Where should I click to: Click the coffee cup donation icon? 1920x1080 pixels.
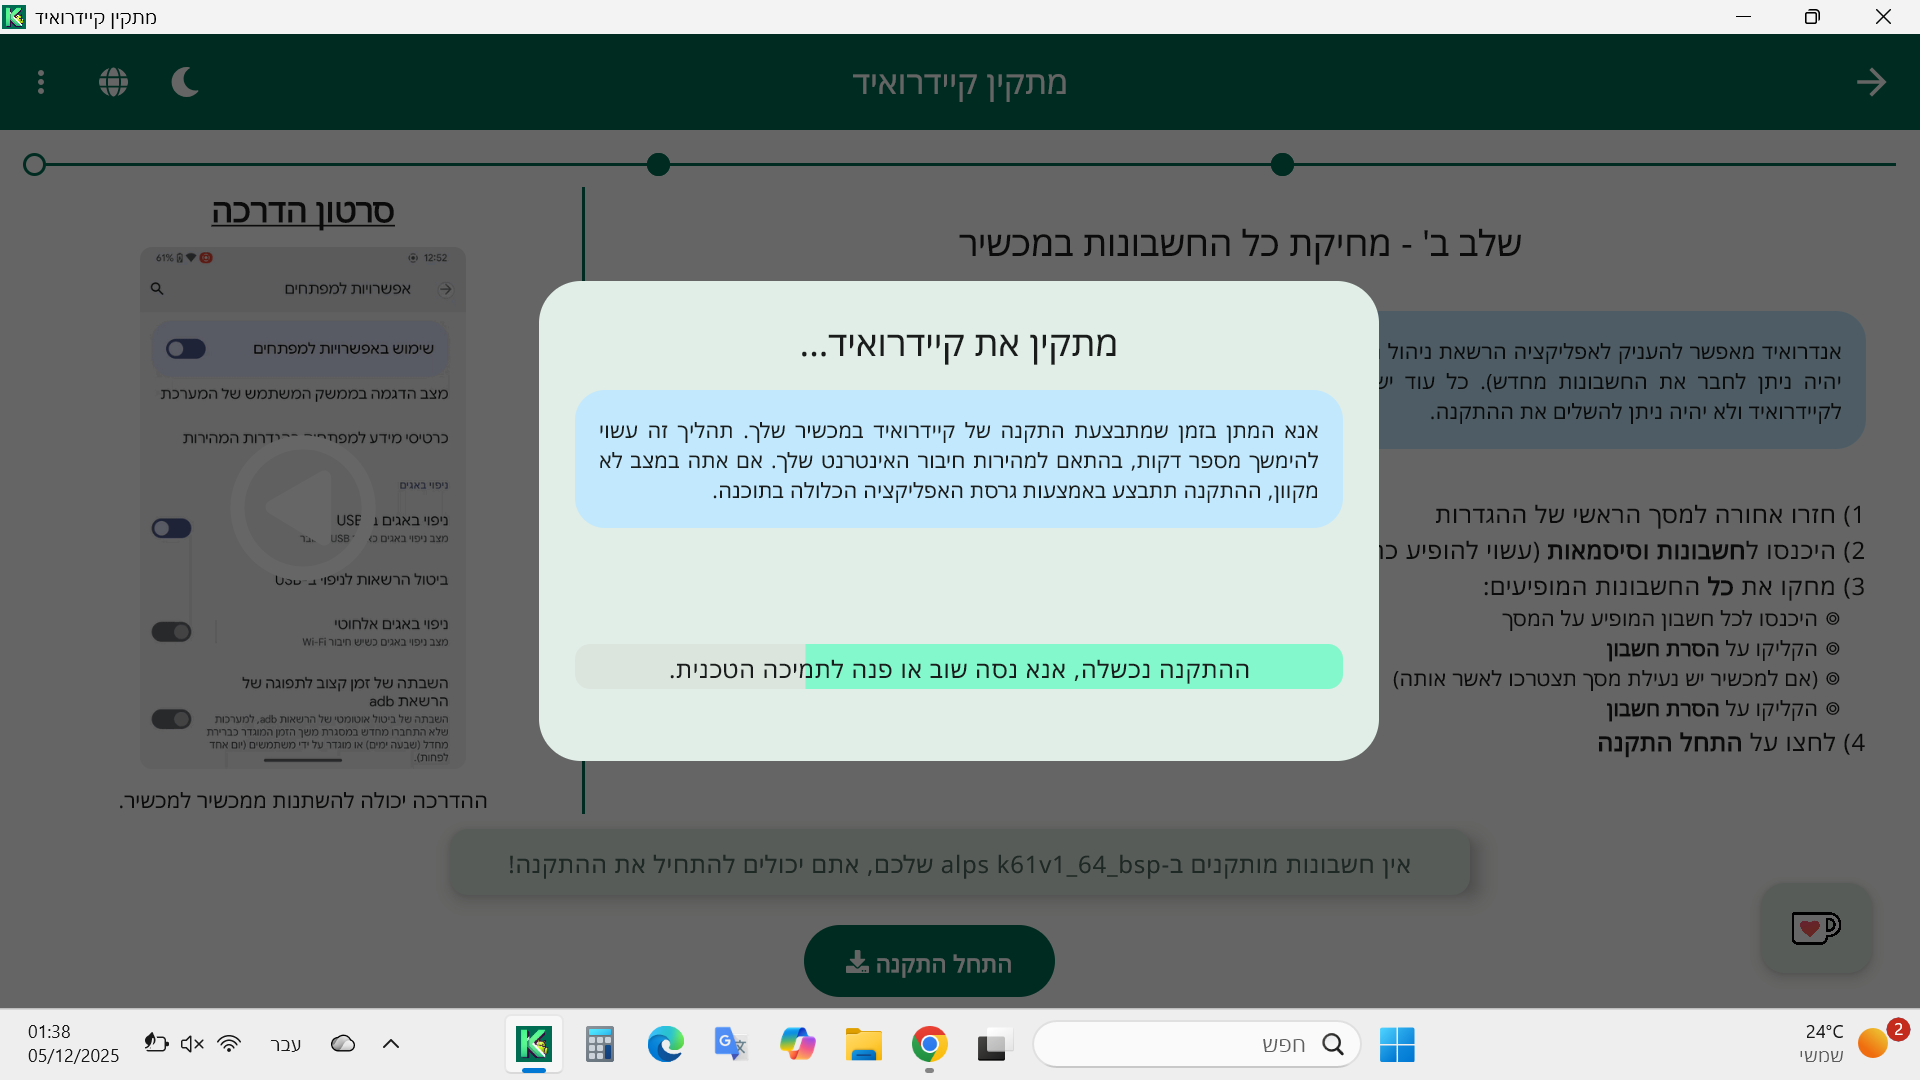pos(1815,928)
